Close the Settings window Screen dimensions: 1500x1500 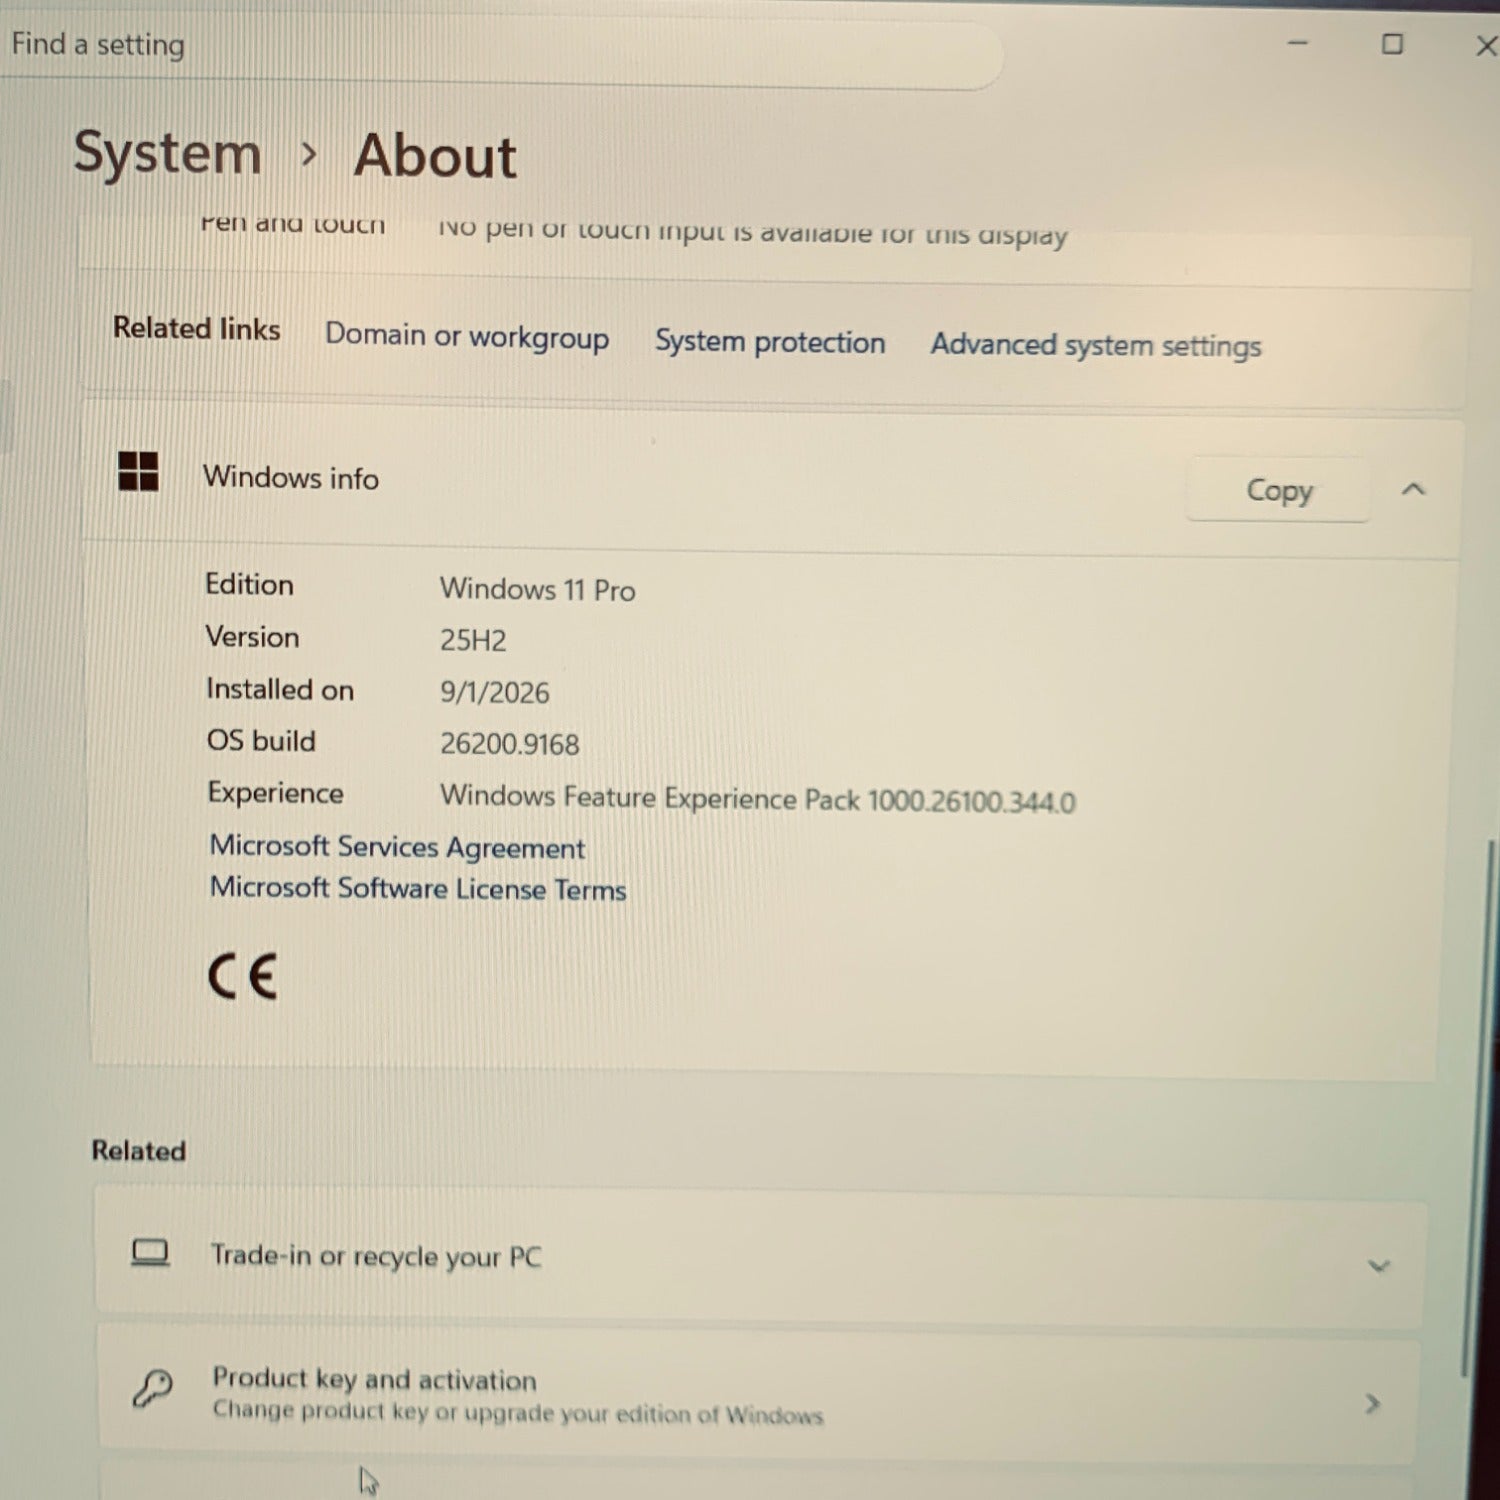pyautogui.click(x=1486, y=46)
